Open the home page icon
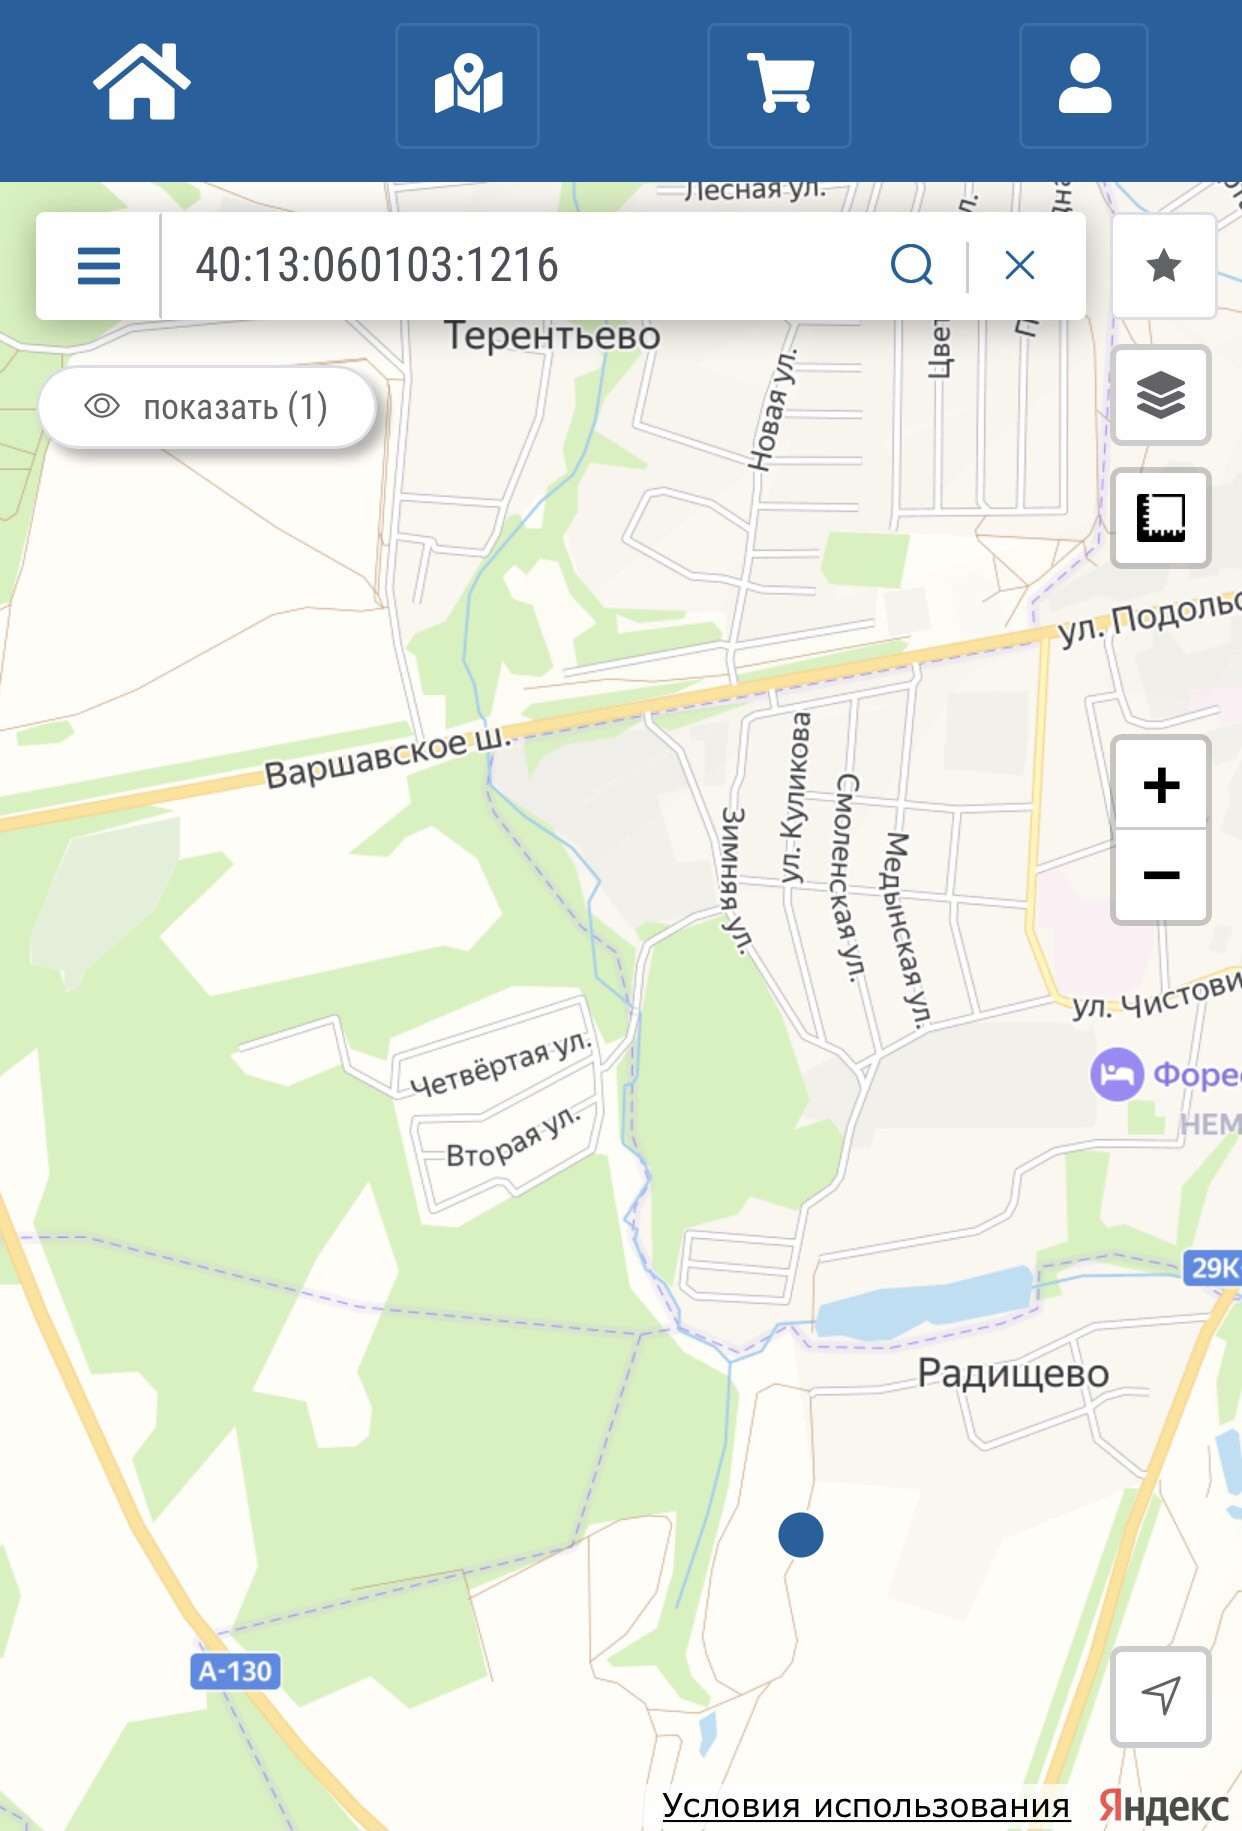 (x=142, y=84)
